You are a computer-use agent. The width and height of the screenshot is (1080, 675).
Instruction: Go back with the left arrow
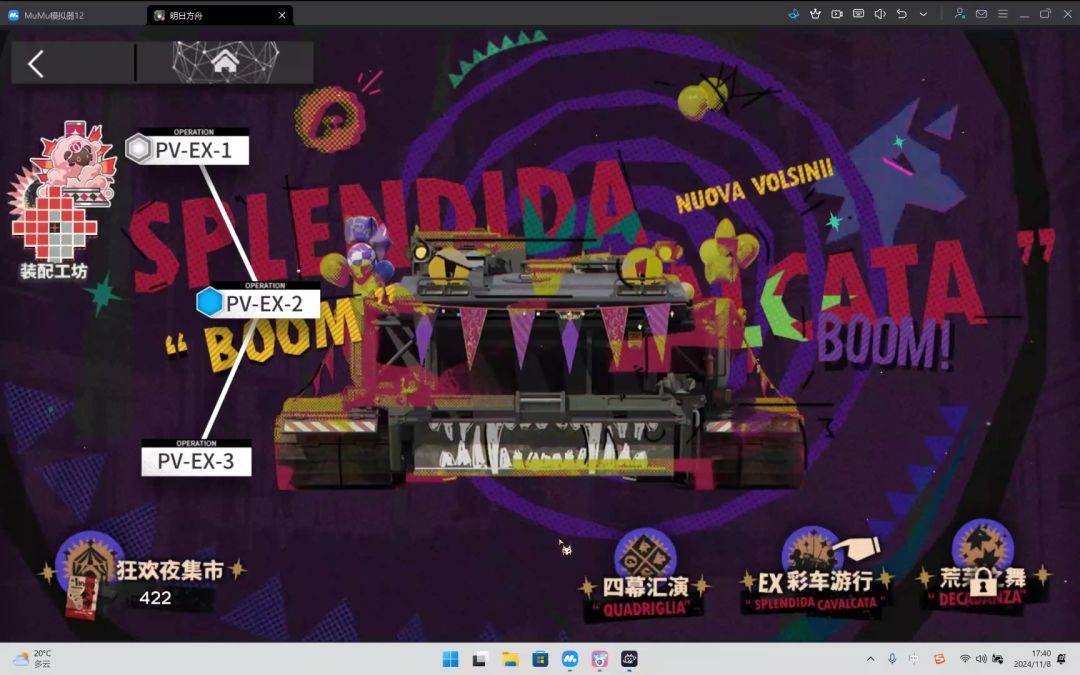(x=37, y=64)
